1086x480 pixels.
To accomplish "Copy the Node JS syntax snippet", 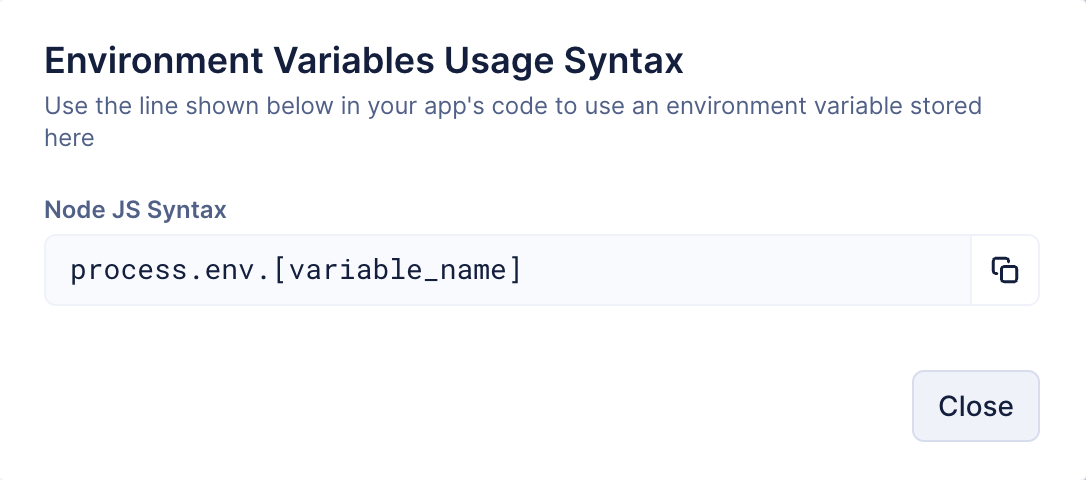I will coord(1005,270).
